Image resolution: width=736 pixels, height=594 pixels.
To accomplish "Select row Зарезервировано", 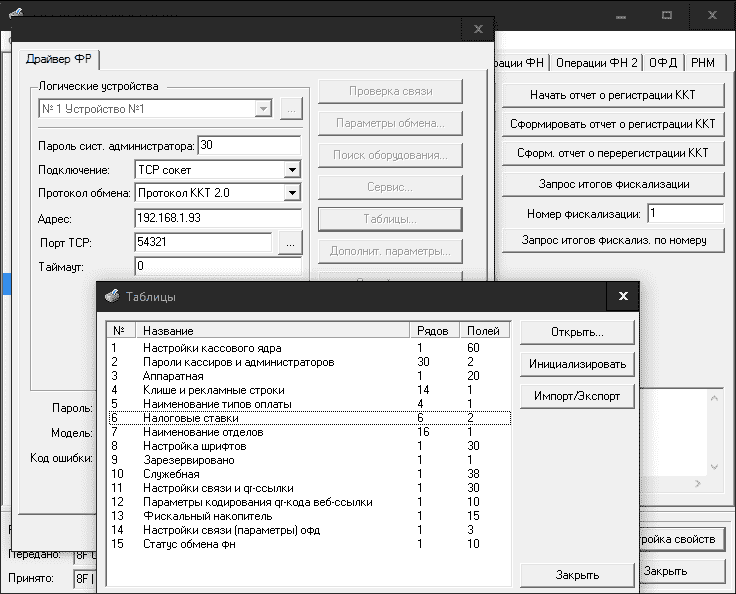I will [x=309, y=460].
